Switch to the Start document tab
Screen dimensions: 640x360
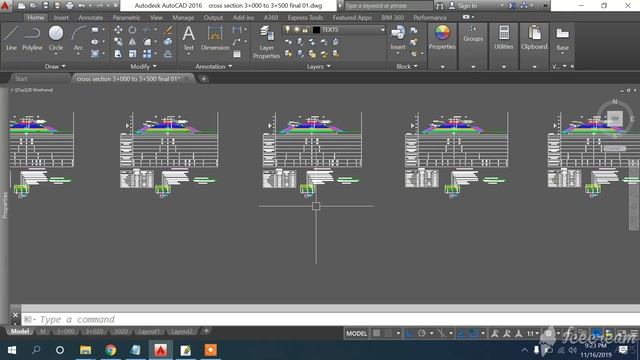21,78
